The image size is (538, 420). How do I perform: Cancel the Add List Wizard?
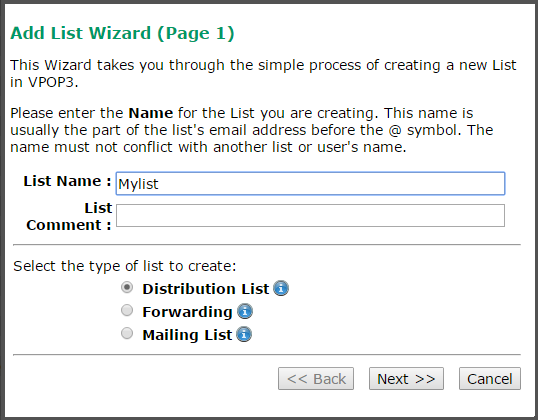(490, 378)
